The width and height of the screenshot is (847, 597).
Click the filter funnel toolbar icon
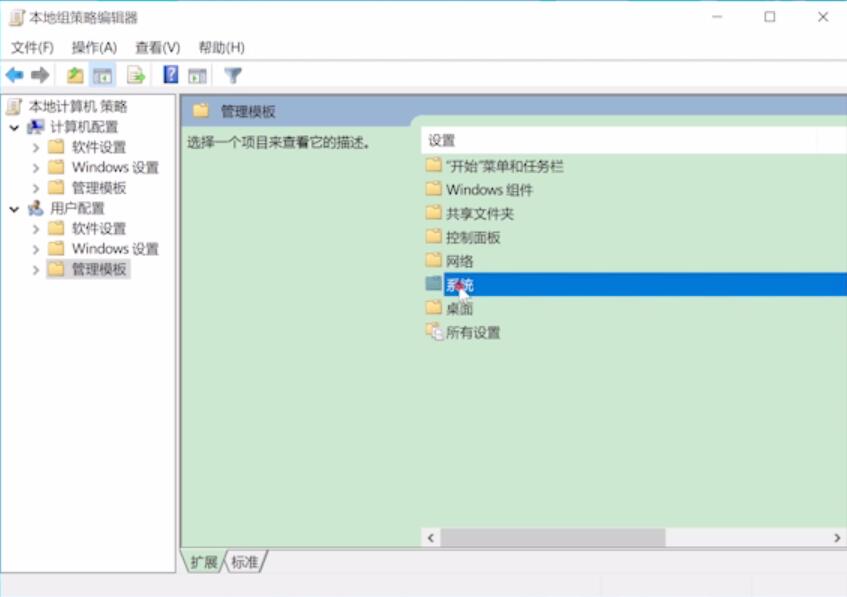(233, 75)
